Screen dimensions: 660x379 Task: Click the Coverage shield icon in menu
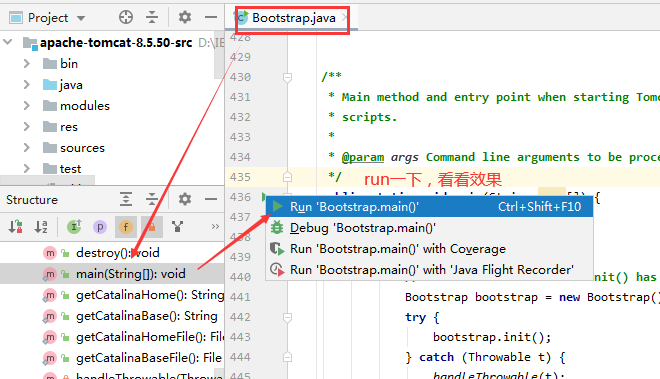(277, 249)
